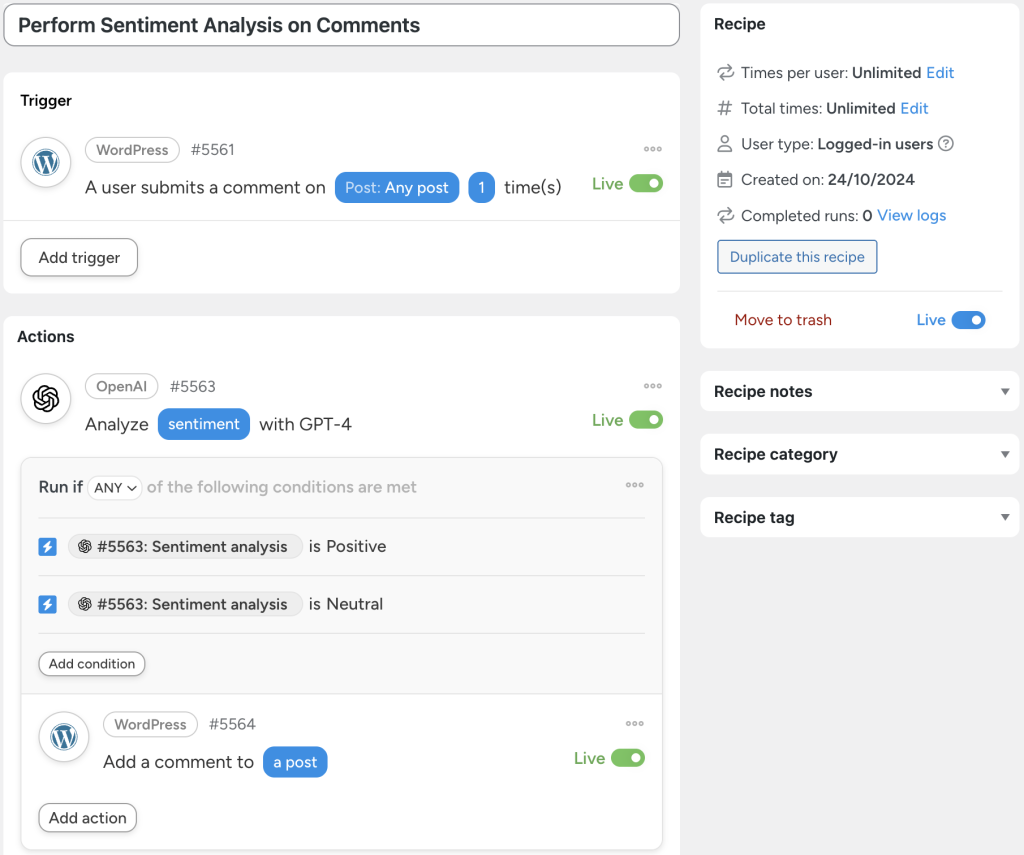Image resolution: width=1024 pixels, height=855 pixels.
Task: Click the lightning bolt beside the Neutral condition
Action: pos(47,604)
